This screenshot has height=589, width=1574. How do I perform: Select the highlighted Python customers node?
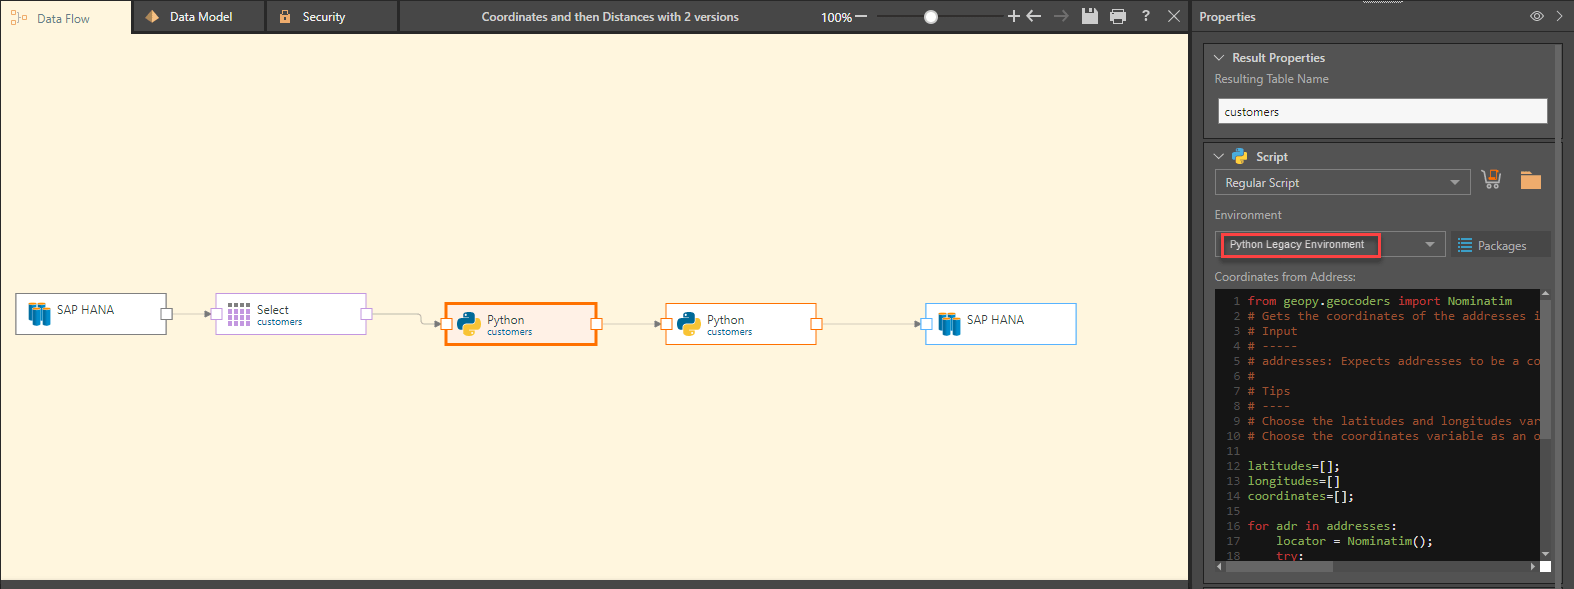click(521, 324)
